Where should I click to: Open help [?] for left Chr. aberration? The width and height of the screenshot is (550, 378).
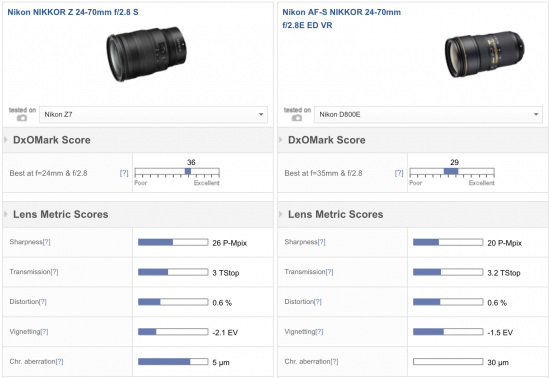[60, 361]
